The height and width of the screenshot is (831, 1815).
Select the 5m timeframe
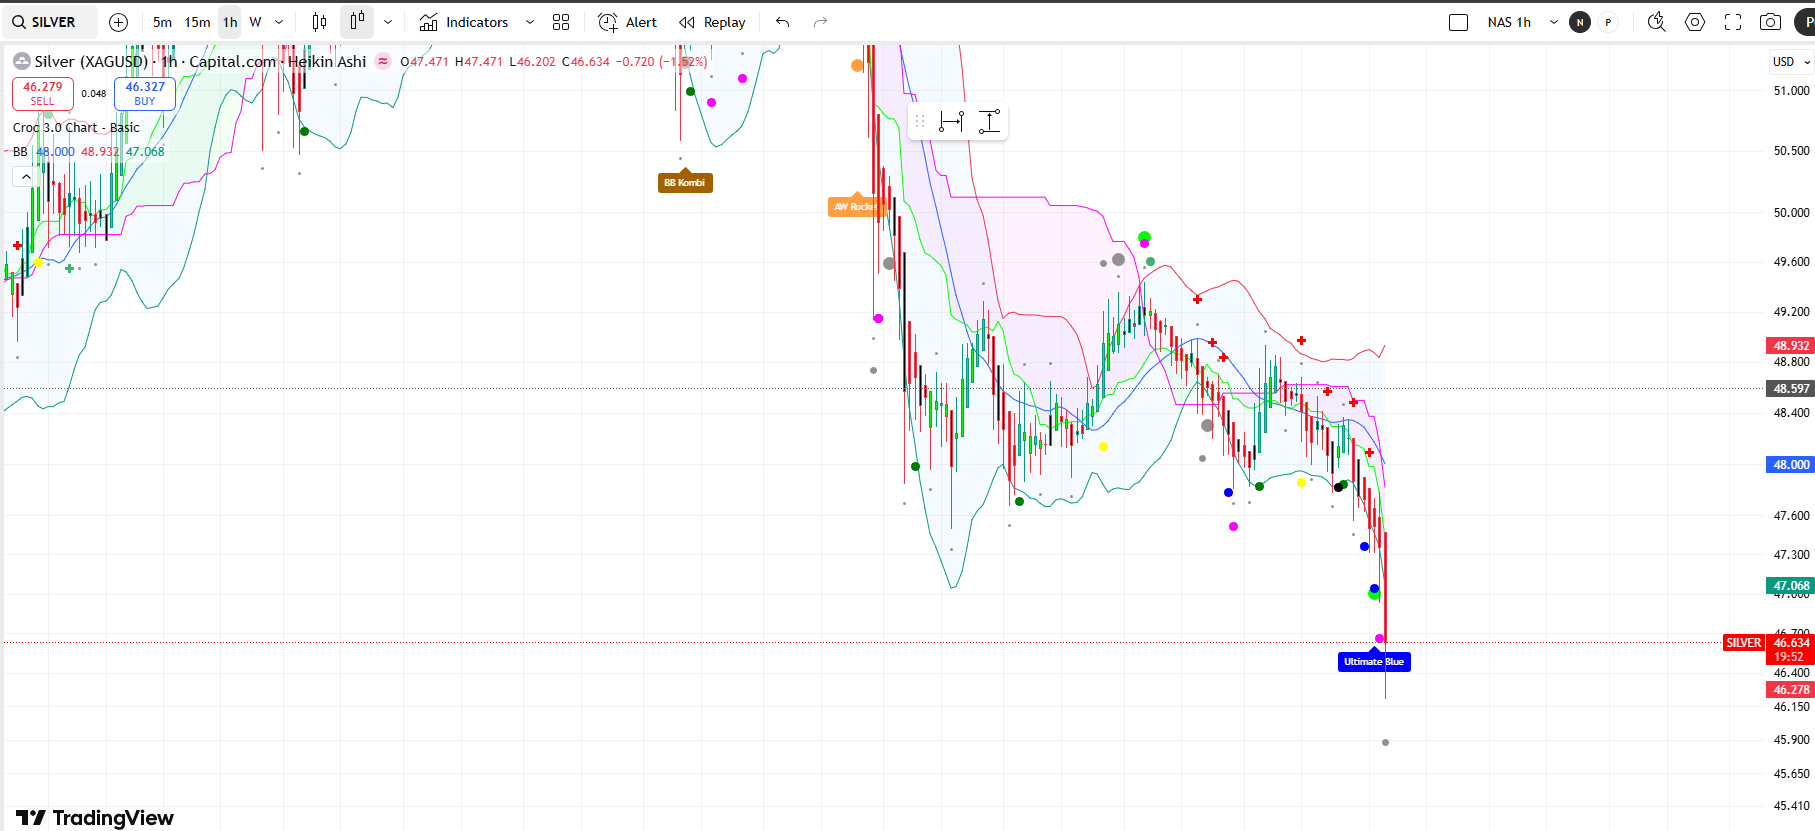162,22
